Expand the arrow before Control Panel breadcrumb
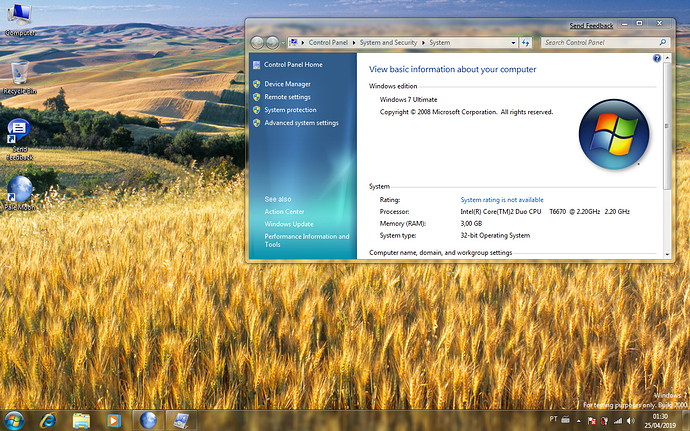The height and width of the screenshot is (431, 690). [x=303, y=43]
